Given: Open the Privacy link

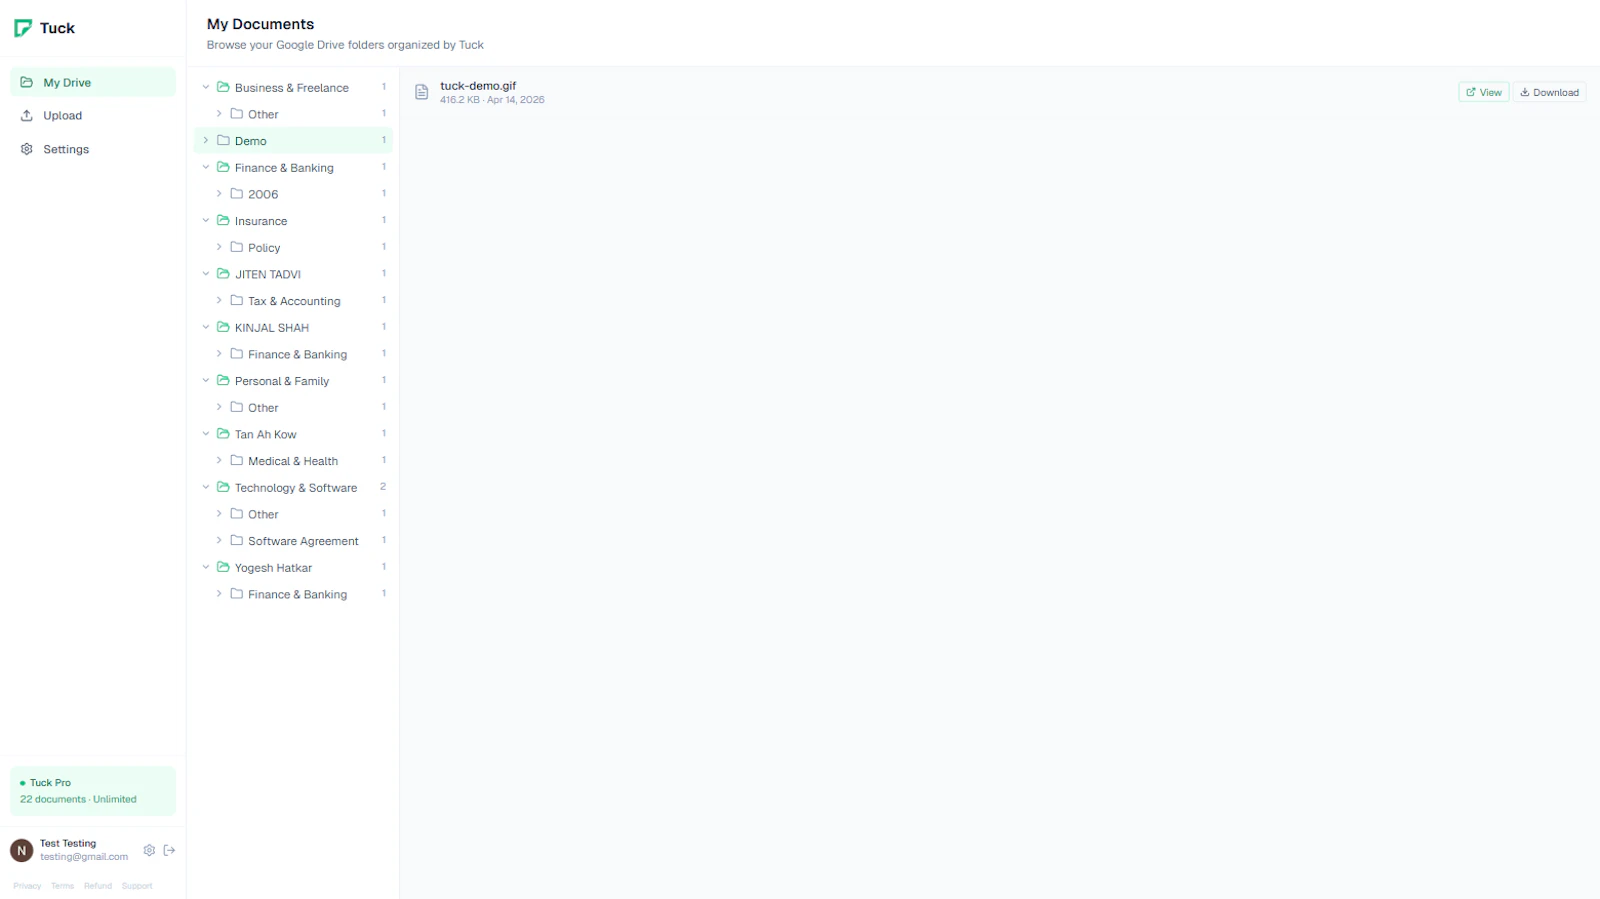Looking at the screenshot, I should 27,886.
